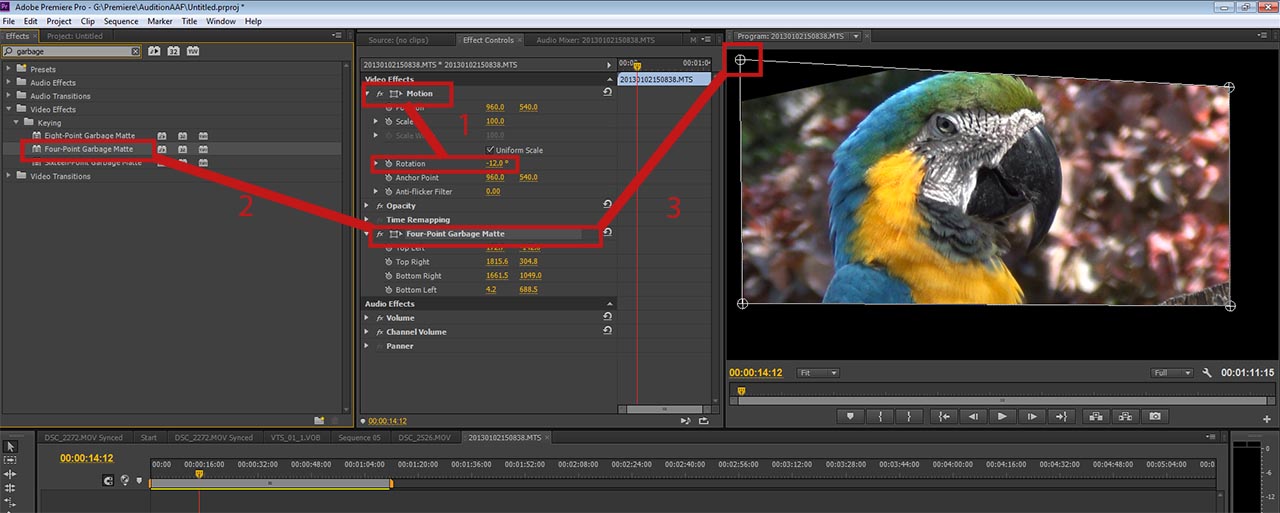Expand the Presets folder
The height and width of the screenshot is (513, 1280).
point(9,69)
